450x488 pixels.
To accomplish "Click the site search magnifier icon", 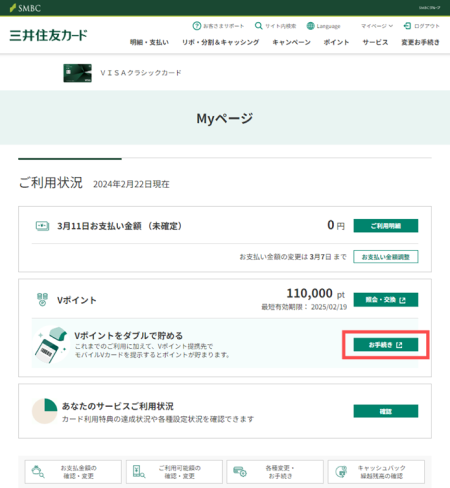I will point(258,26).
